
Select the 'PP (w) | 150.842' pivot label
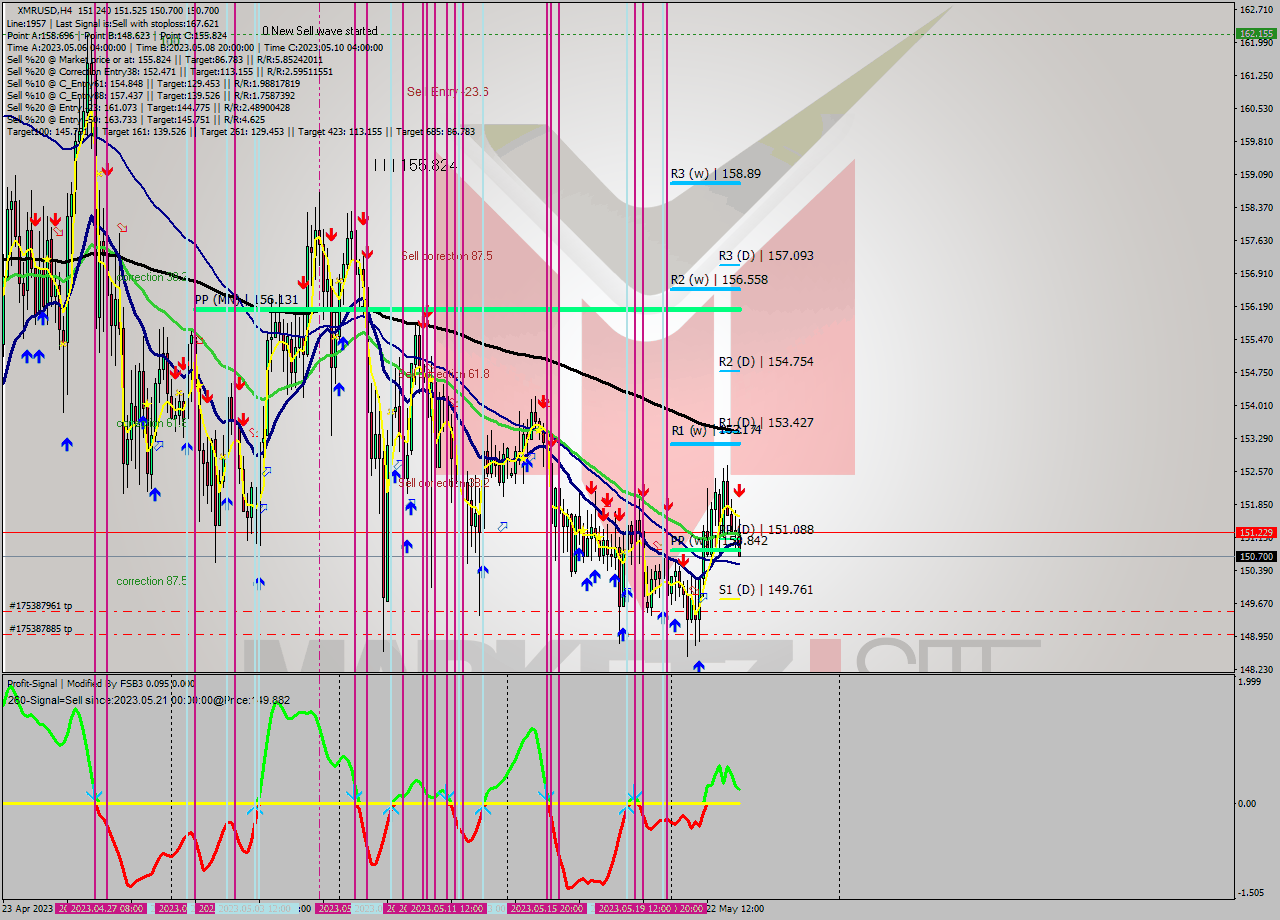tap(719, 540)
